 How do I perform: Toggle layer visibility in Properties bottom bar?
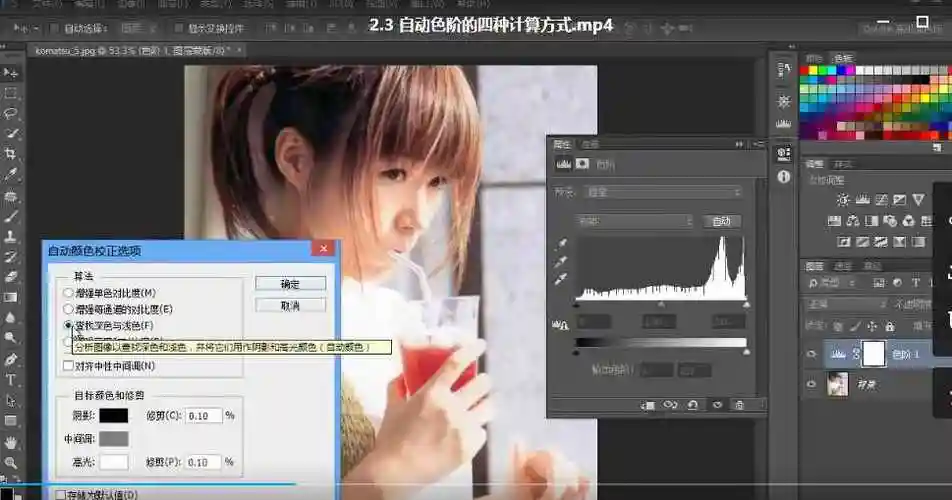[717, 405]
